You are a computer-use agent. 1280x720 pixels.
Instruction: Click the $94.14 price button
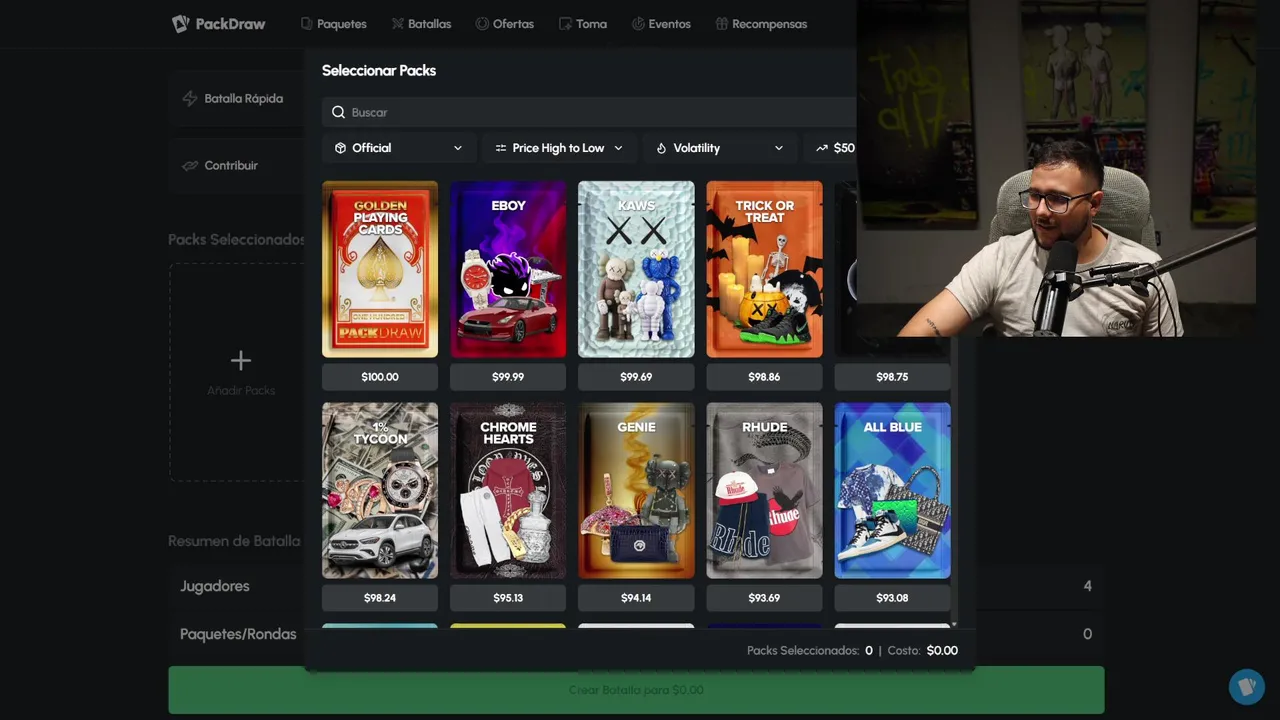(x=636, y=598)
